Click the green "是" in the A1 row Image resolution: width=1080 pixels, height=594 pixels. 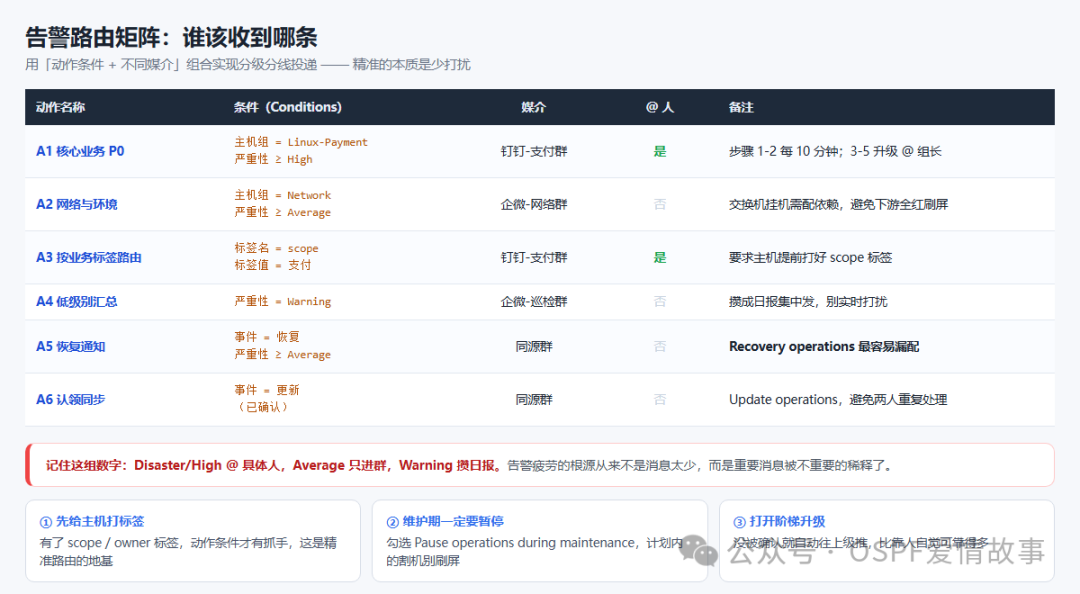coord(660,152)
